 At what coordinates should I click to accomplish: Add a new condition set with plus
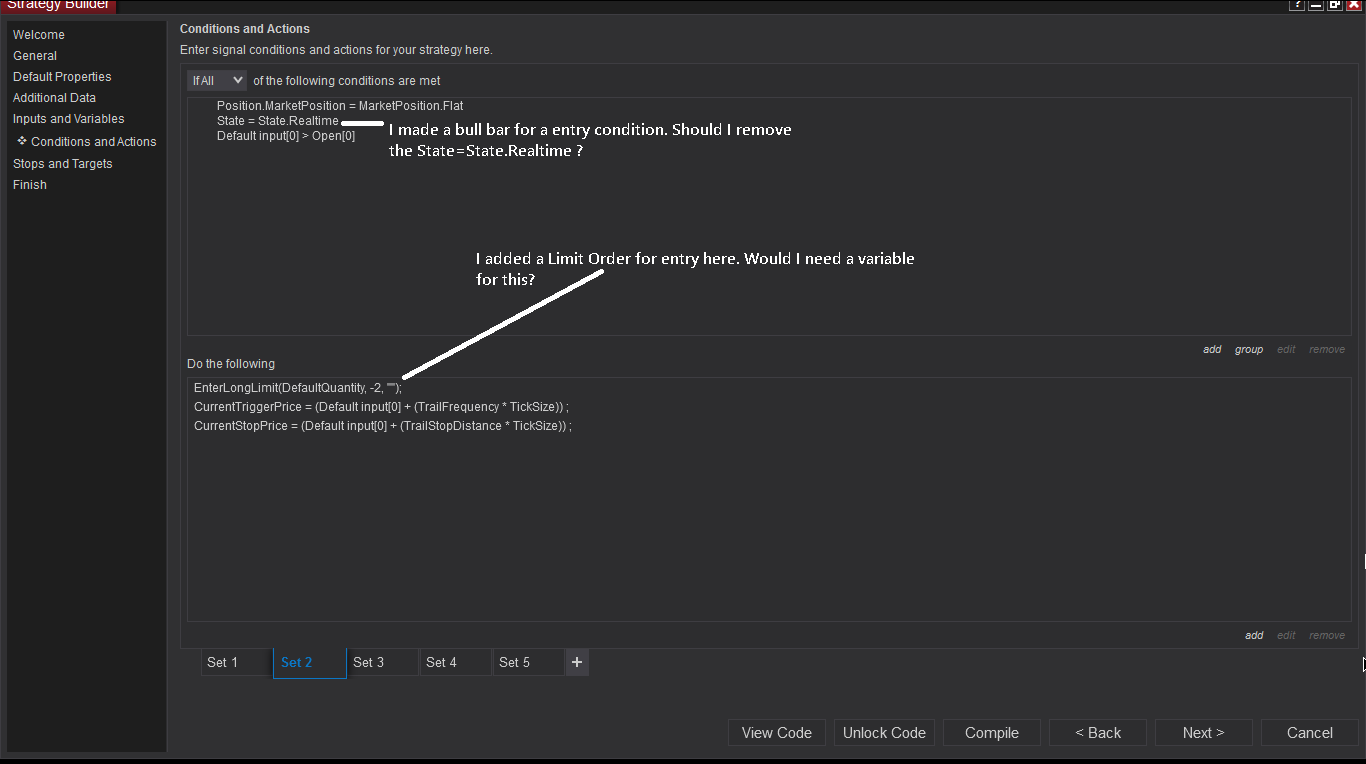[577, 662]
